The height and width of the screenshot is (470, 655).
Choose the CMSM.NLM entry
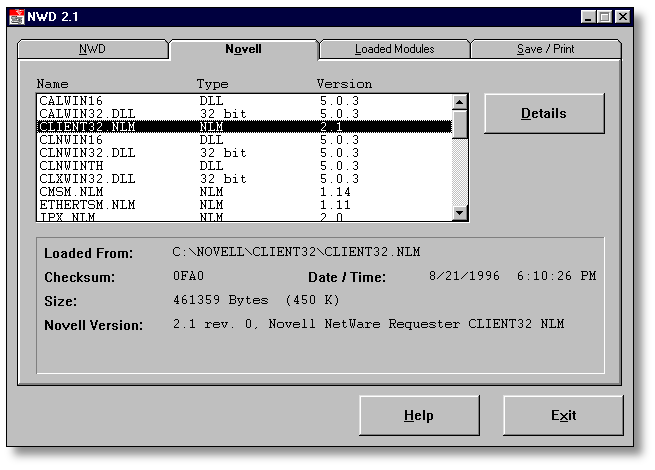point(244,192)
